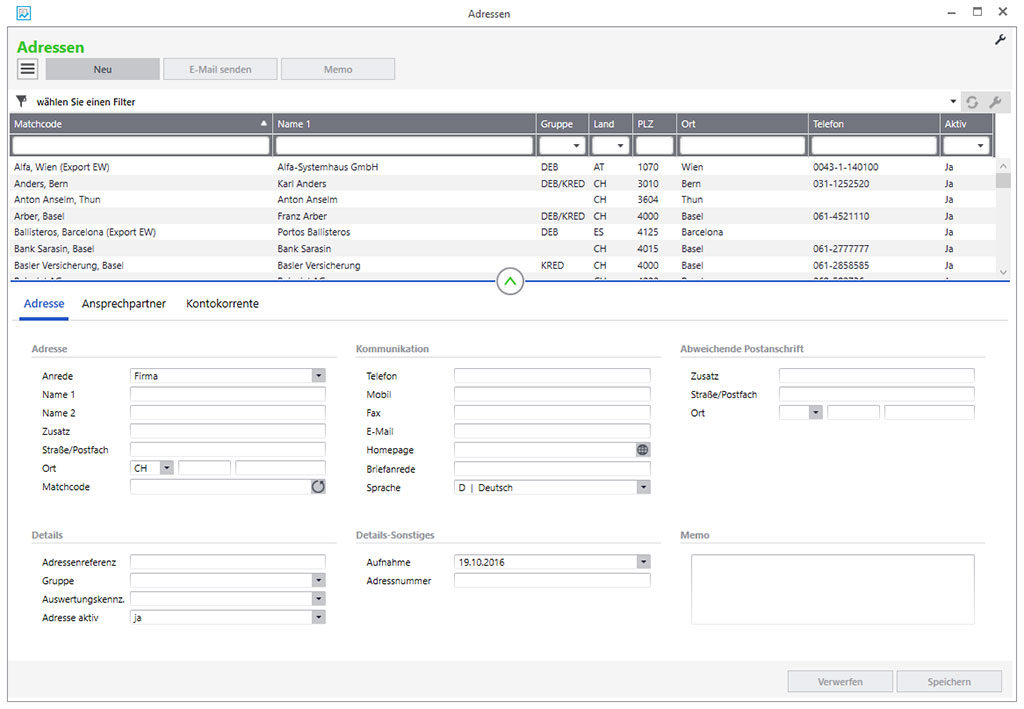
Task: Click the Ort column header
Action: [742, 123]
